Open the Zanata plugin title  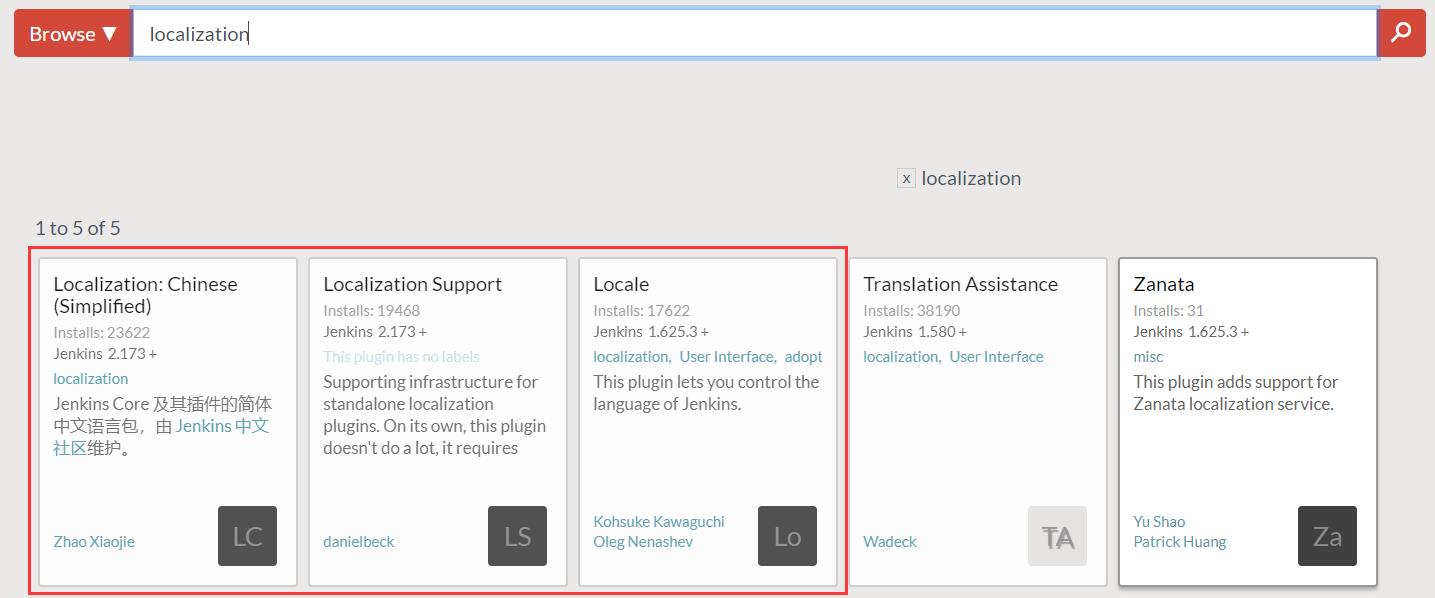(x=1164, y=284)
